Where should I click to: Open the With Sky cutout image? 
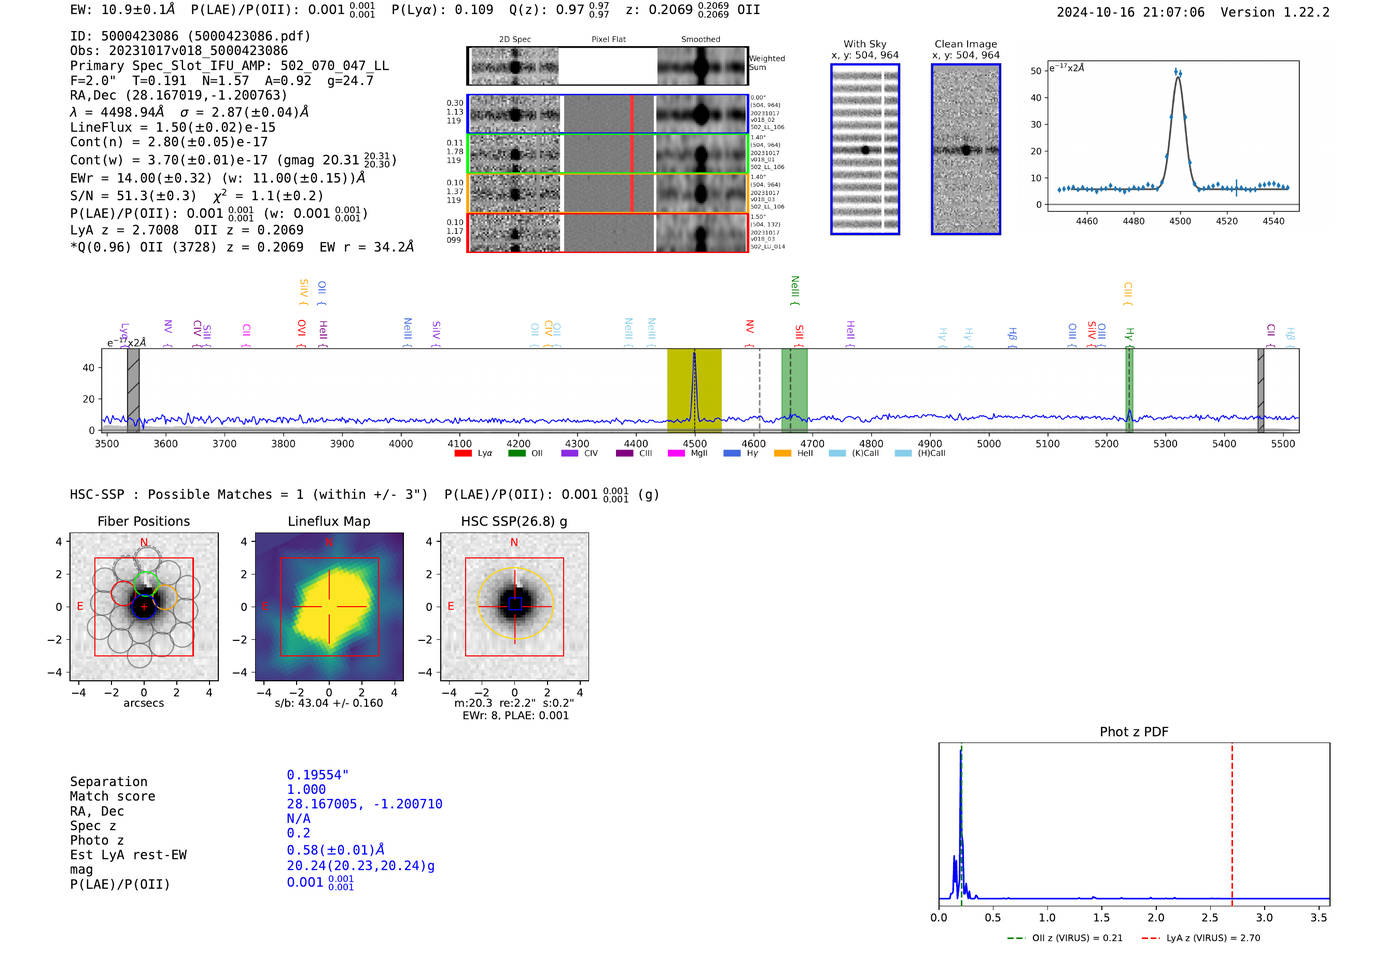[865, 149]
